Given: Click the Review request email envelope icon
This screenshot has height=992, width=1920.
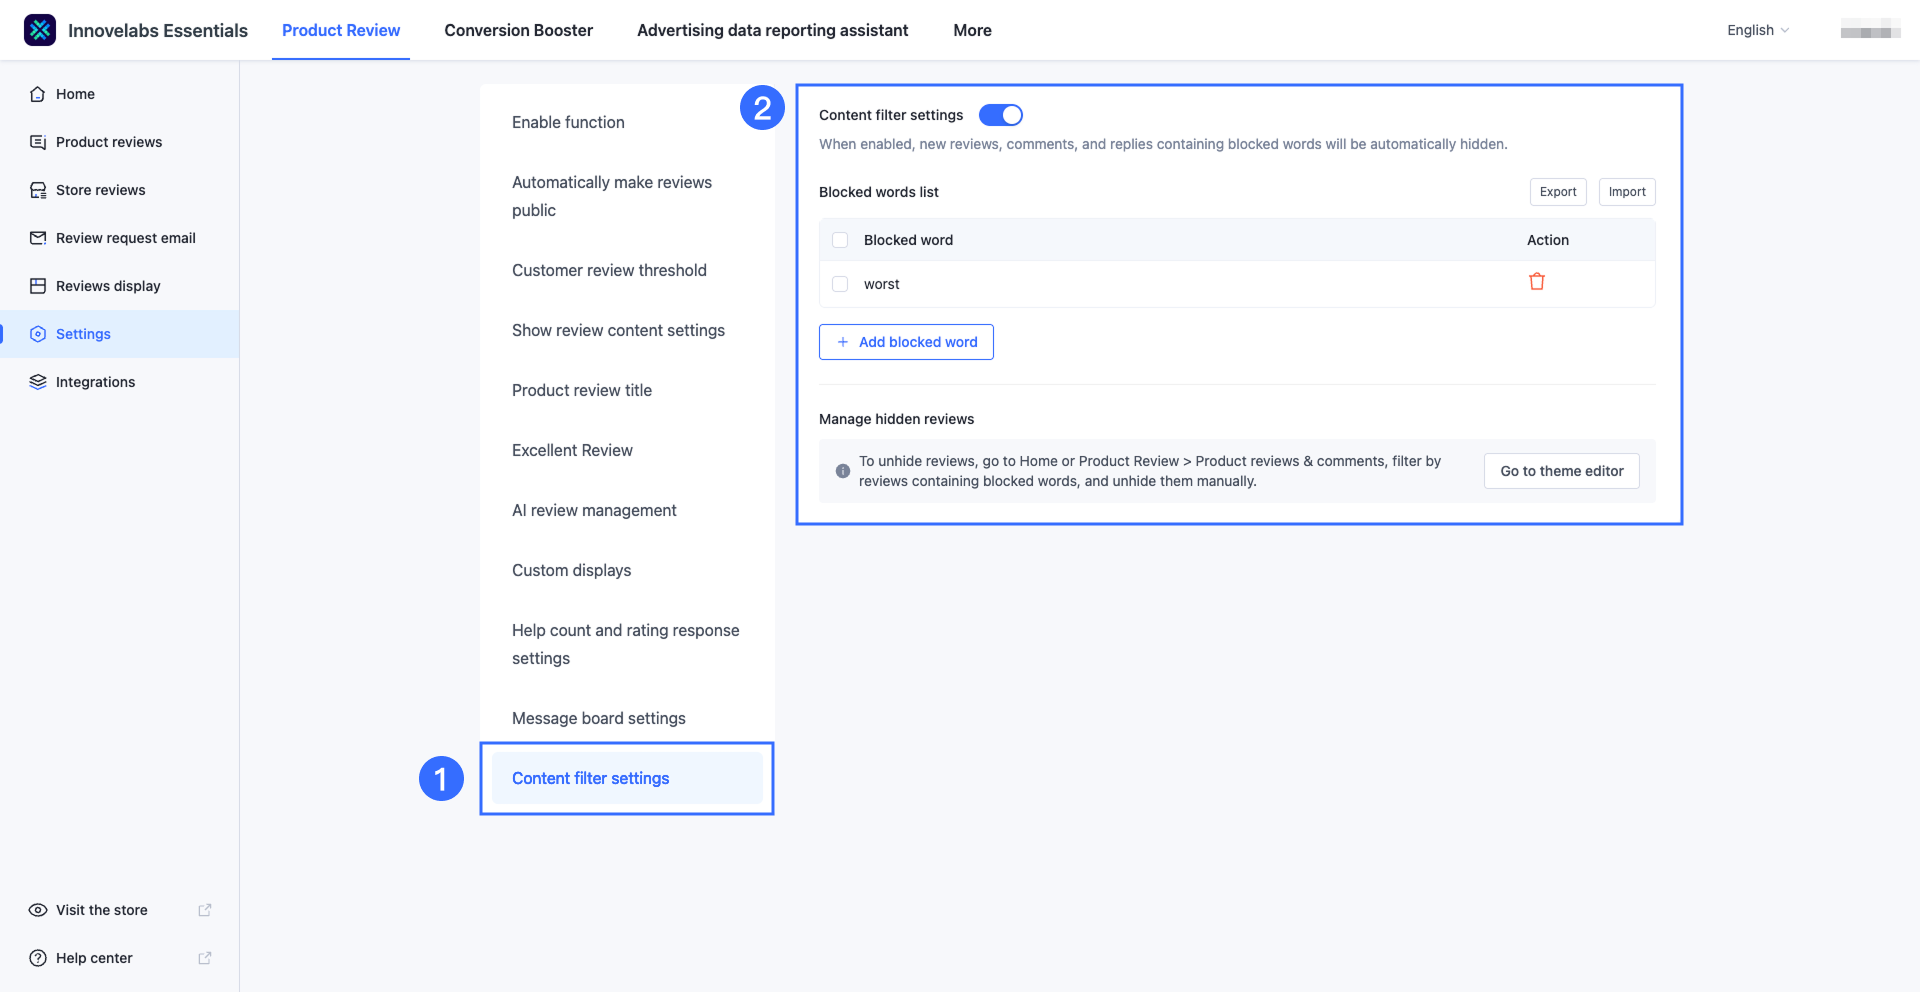Looking at the screenshot, I should [x=38, y=238].
